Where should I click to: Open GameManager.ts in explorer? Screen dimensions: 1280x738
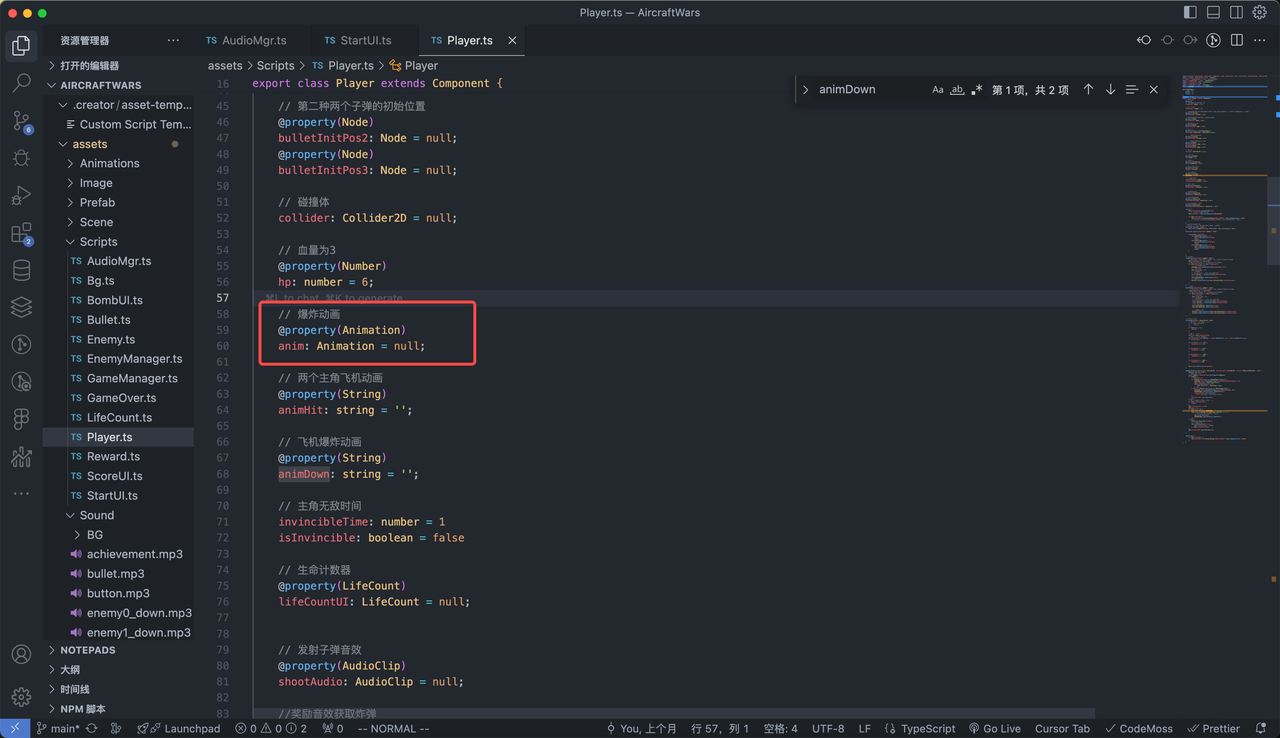pos(132,378)
